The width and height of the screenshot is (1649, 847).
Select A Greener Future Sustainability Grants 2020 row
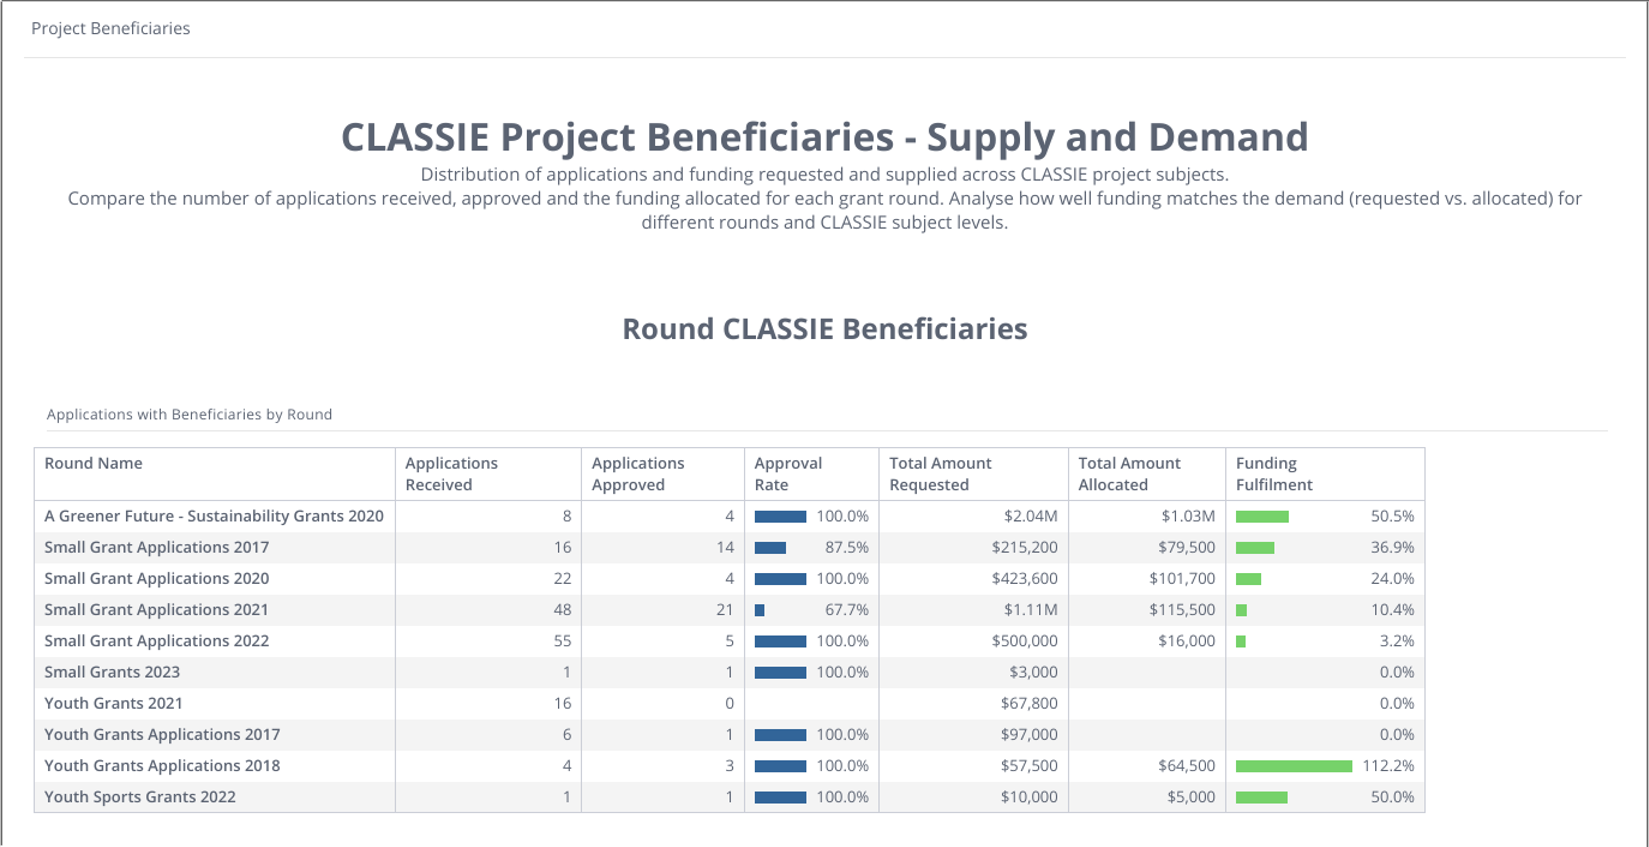[x=213, y=516]
